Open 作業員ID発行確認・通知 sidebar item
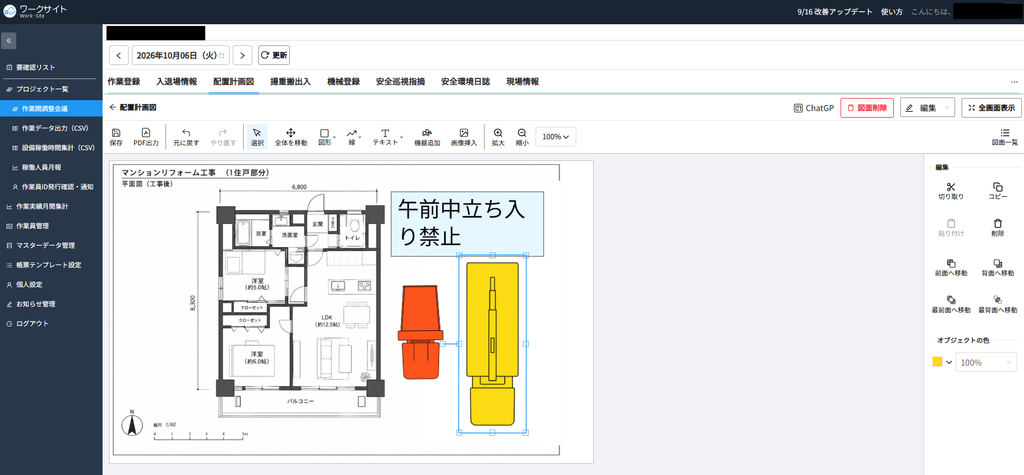 tap(51, 187)
